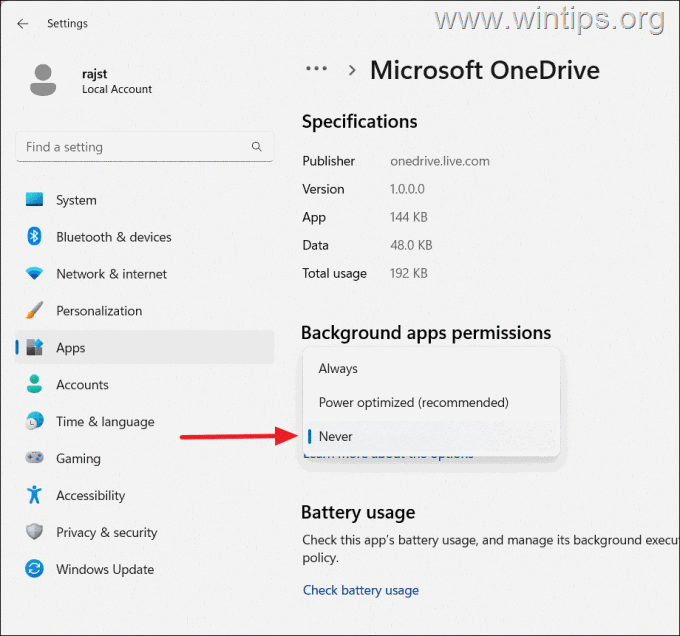Open Accounts settings category
Viewport: 680px width, 636px height.
pos(145,384)
